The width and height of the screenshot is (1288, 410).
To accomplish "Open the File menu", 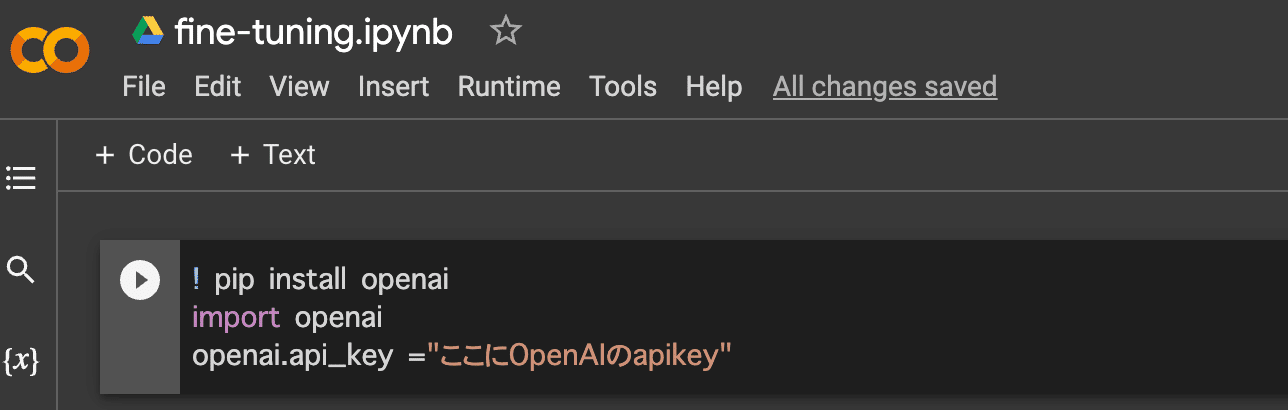I will (x=144, y=87).
